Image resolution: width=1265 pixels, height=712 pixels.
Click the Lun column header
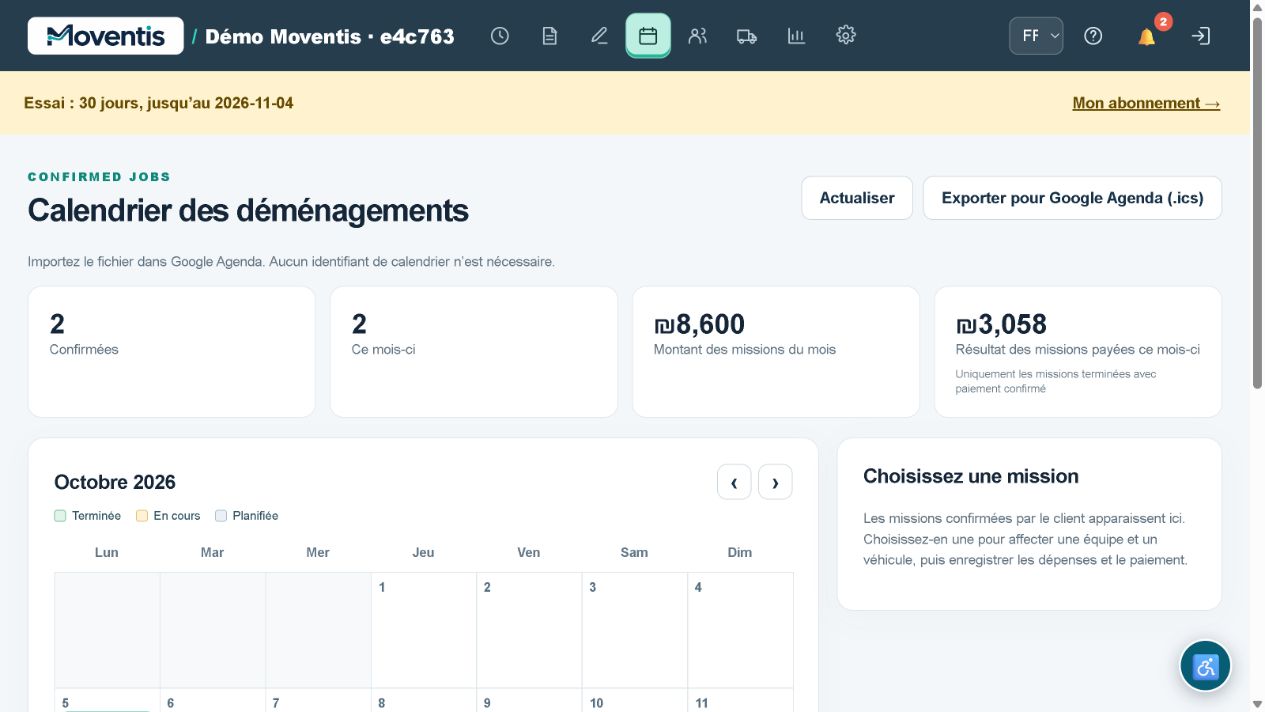tap(107, 552)
